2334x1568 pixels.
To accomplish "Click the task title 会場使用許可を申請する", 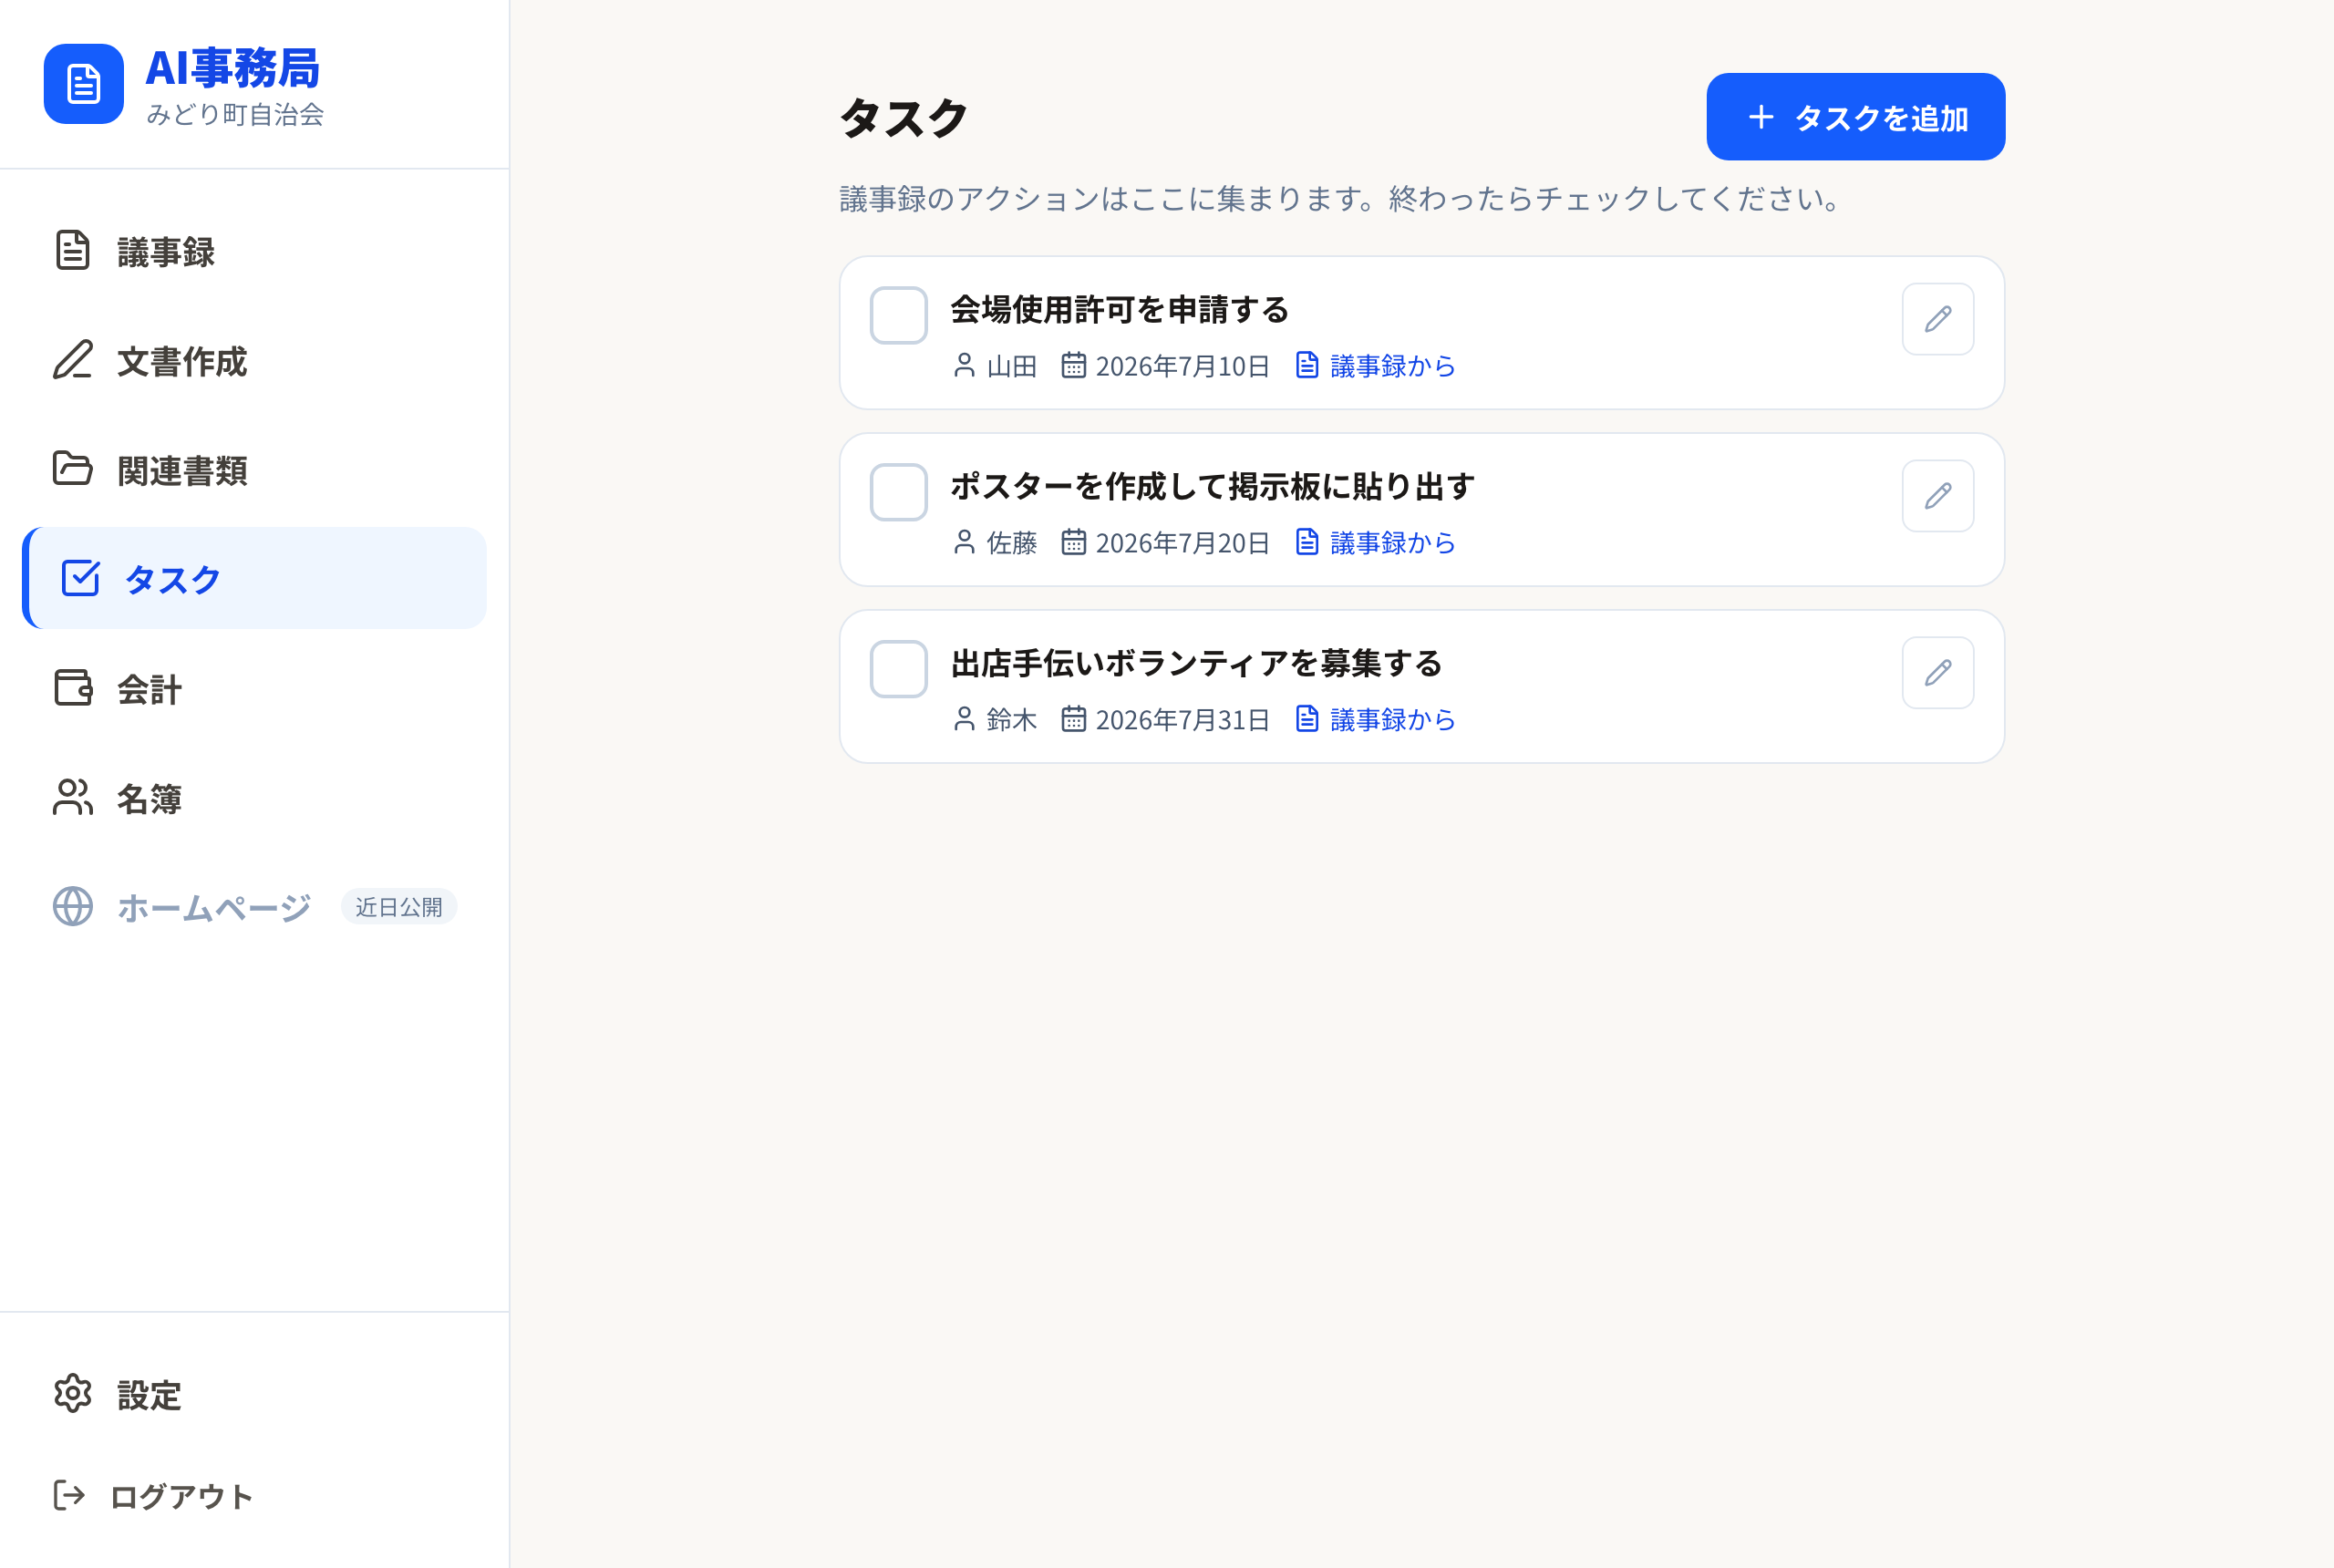I will point(1120,309).
